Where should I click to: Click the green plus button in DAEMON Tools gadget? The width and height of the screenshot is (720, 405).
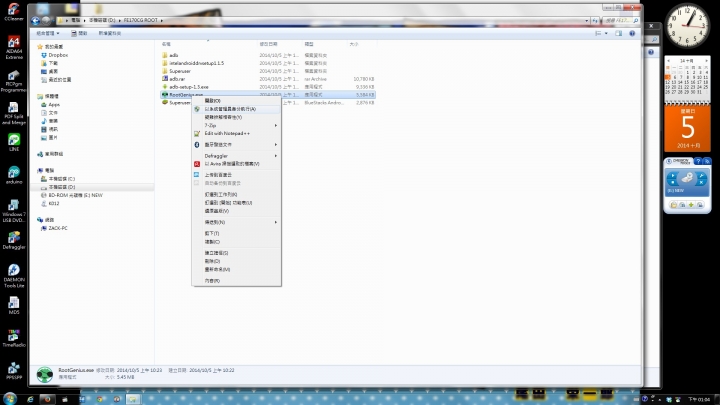(691, 205)
